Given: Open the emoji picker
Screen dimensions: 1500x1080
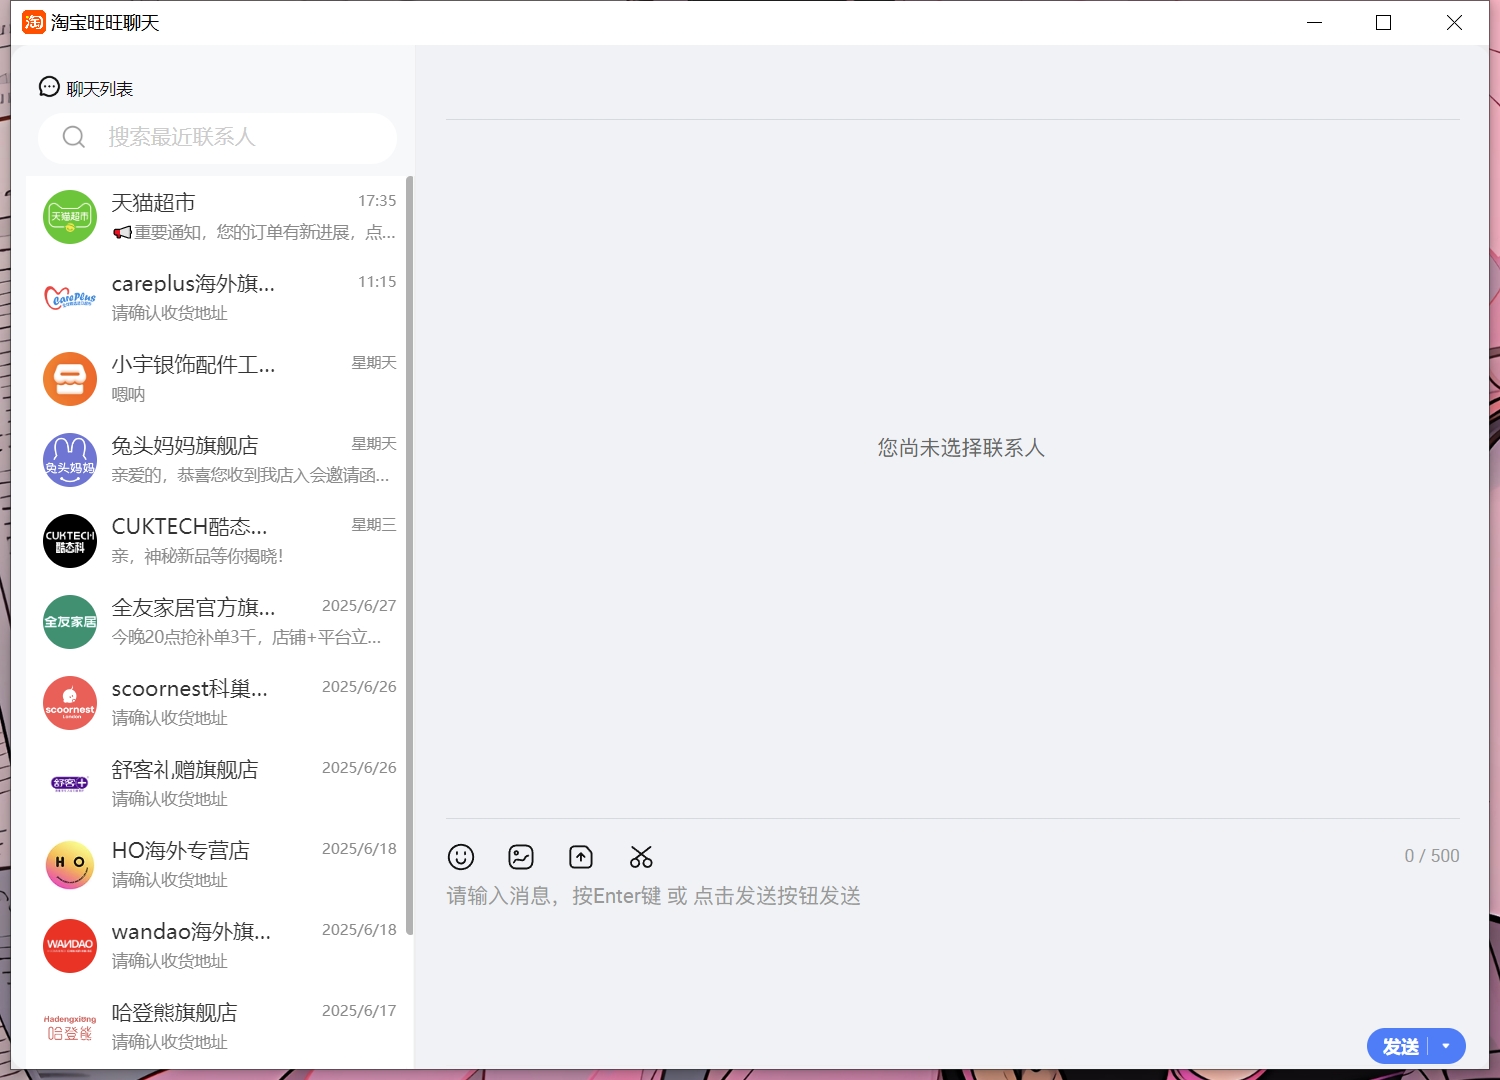Looking at the screenshot, I should pyautogui.click(x=461, y=857).
